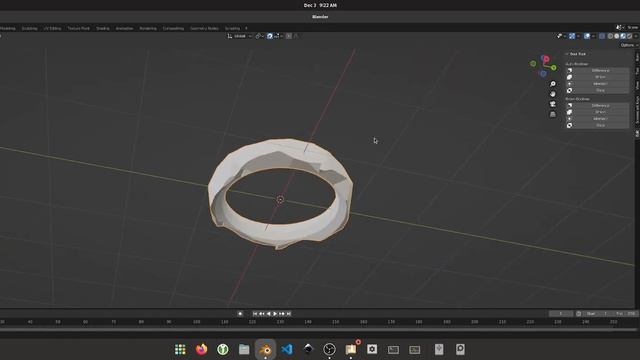Switch to the Animation workspace tab

point(124,28)
